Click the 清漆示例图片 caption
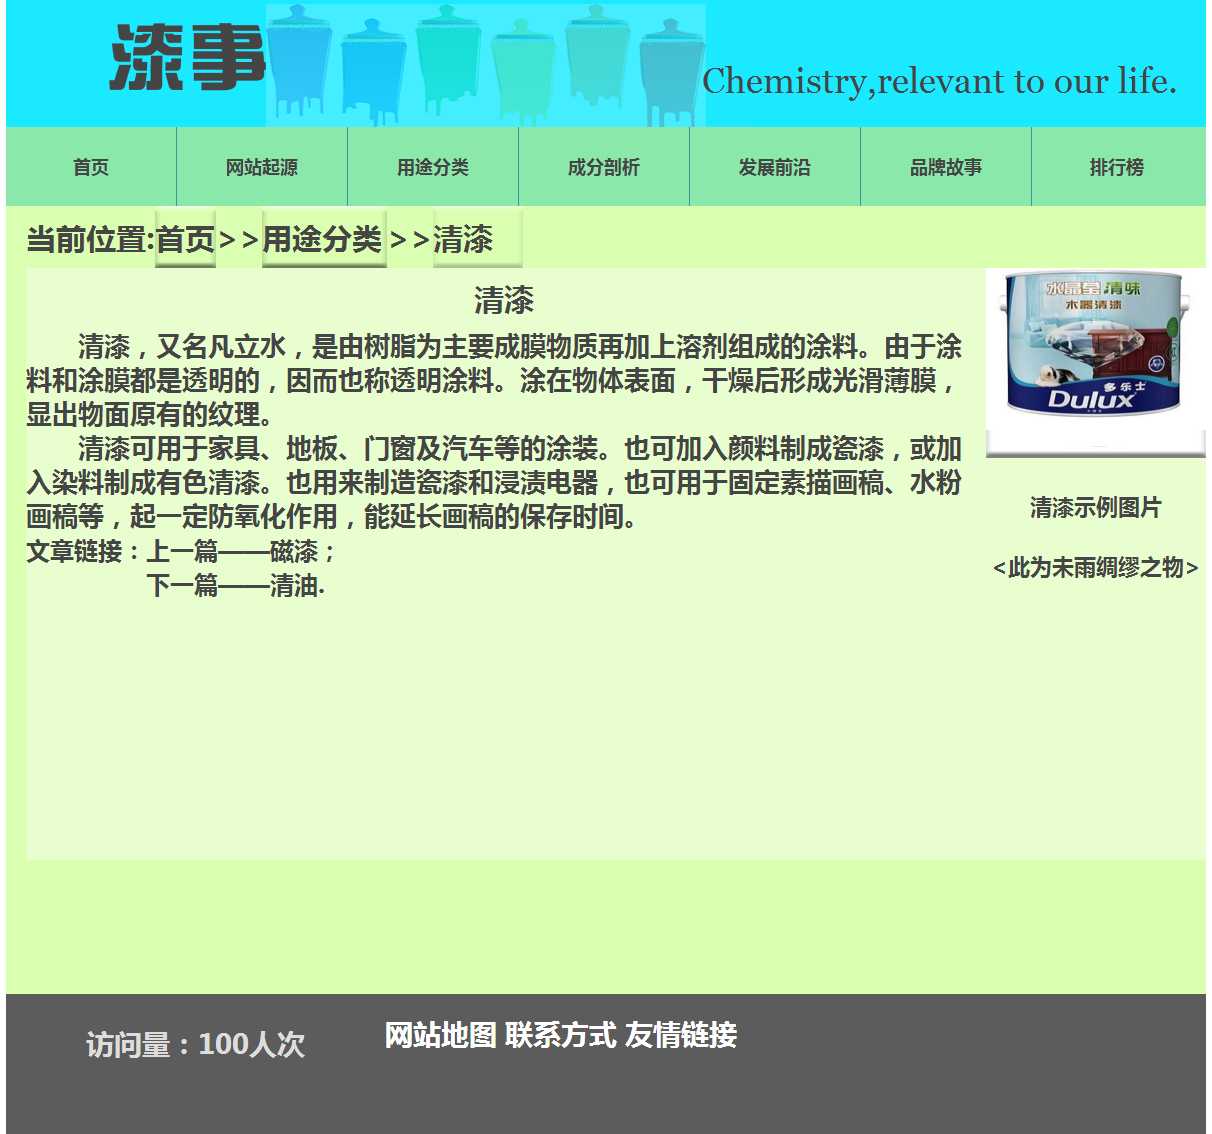This screenshot has width=1212, height=1134. click(1095, 508)
